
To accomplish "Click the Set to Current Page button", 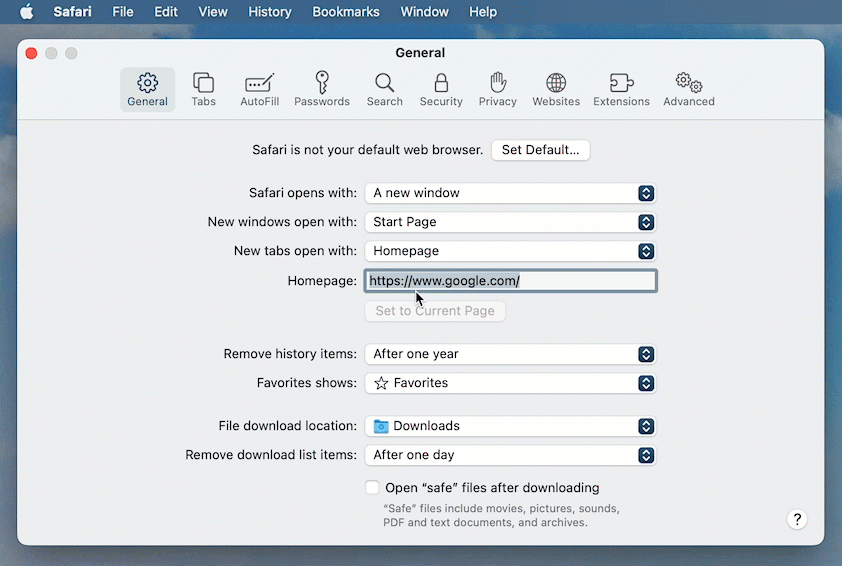I will 435,311.
